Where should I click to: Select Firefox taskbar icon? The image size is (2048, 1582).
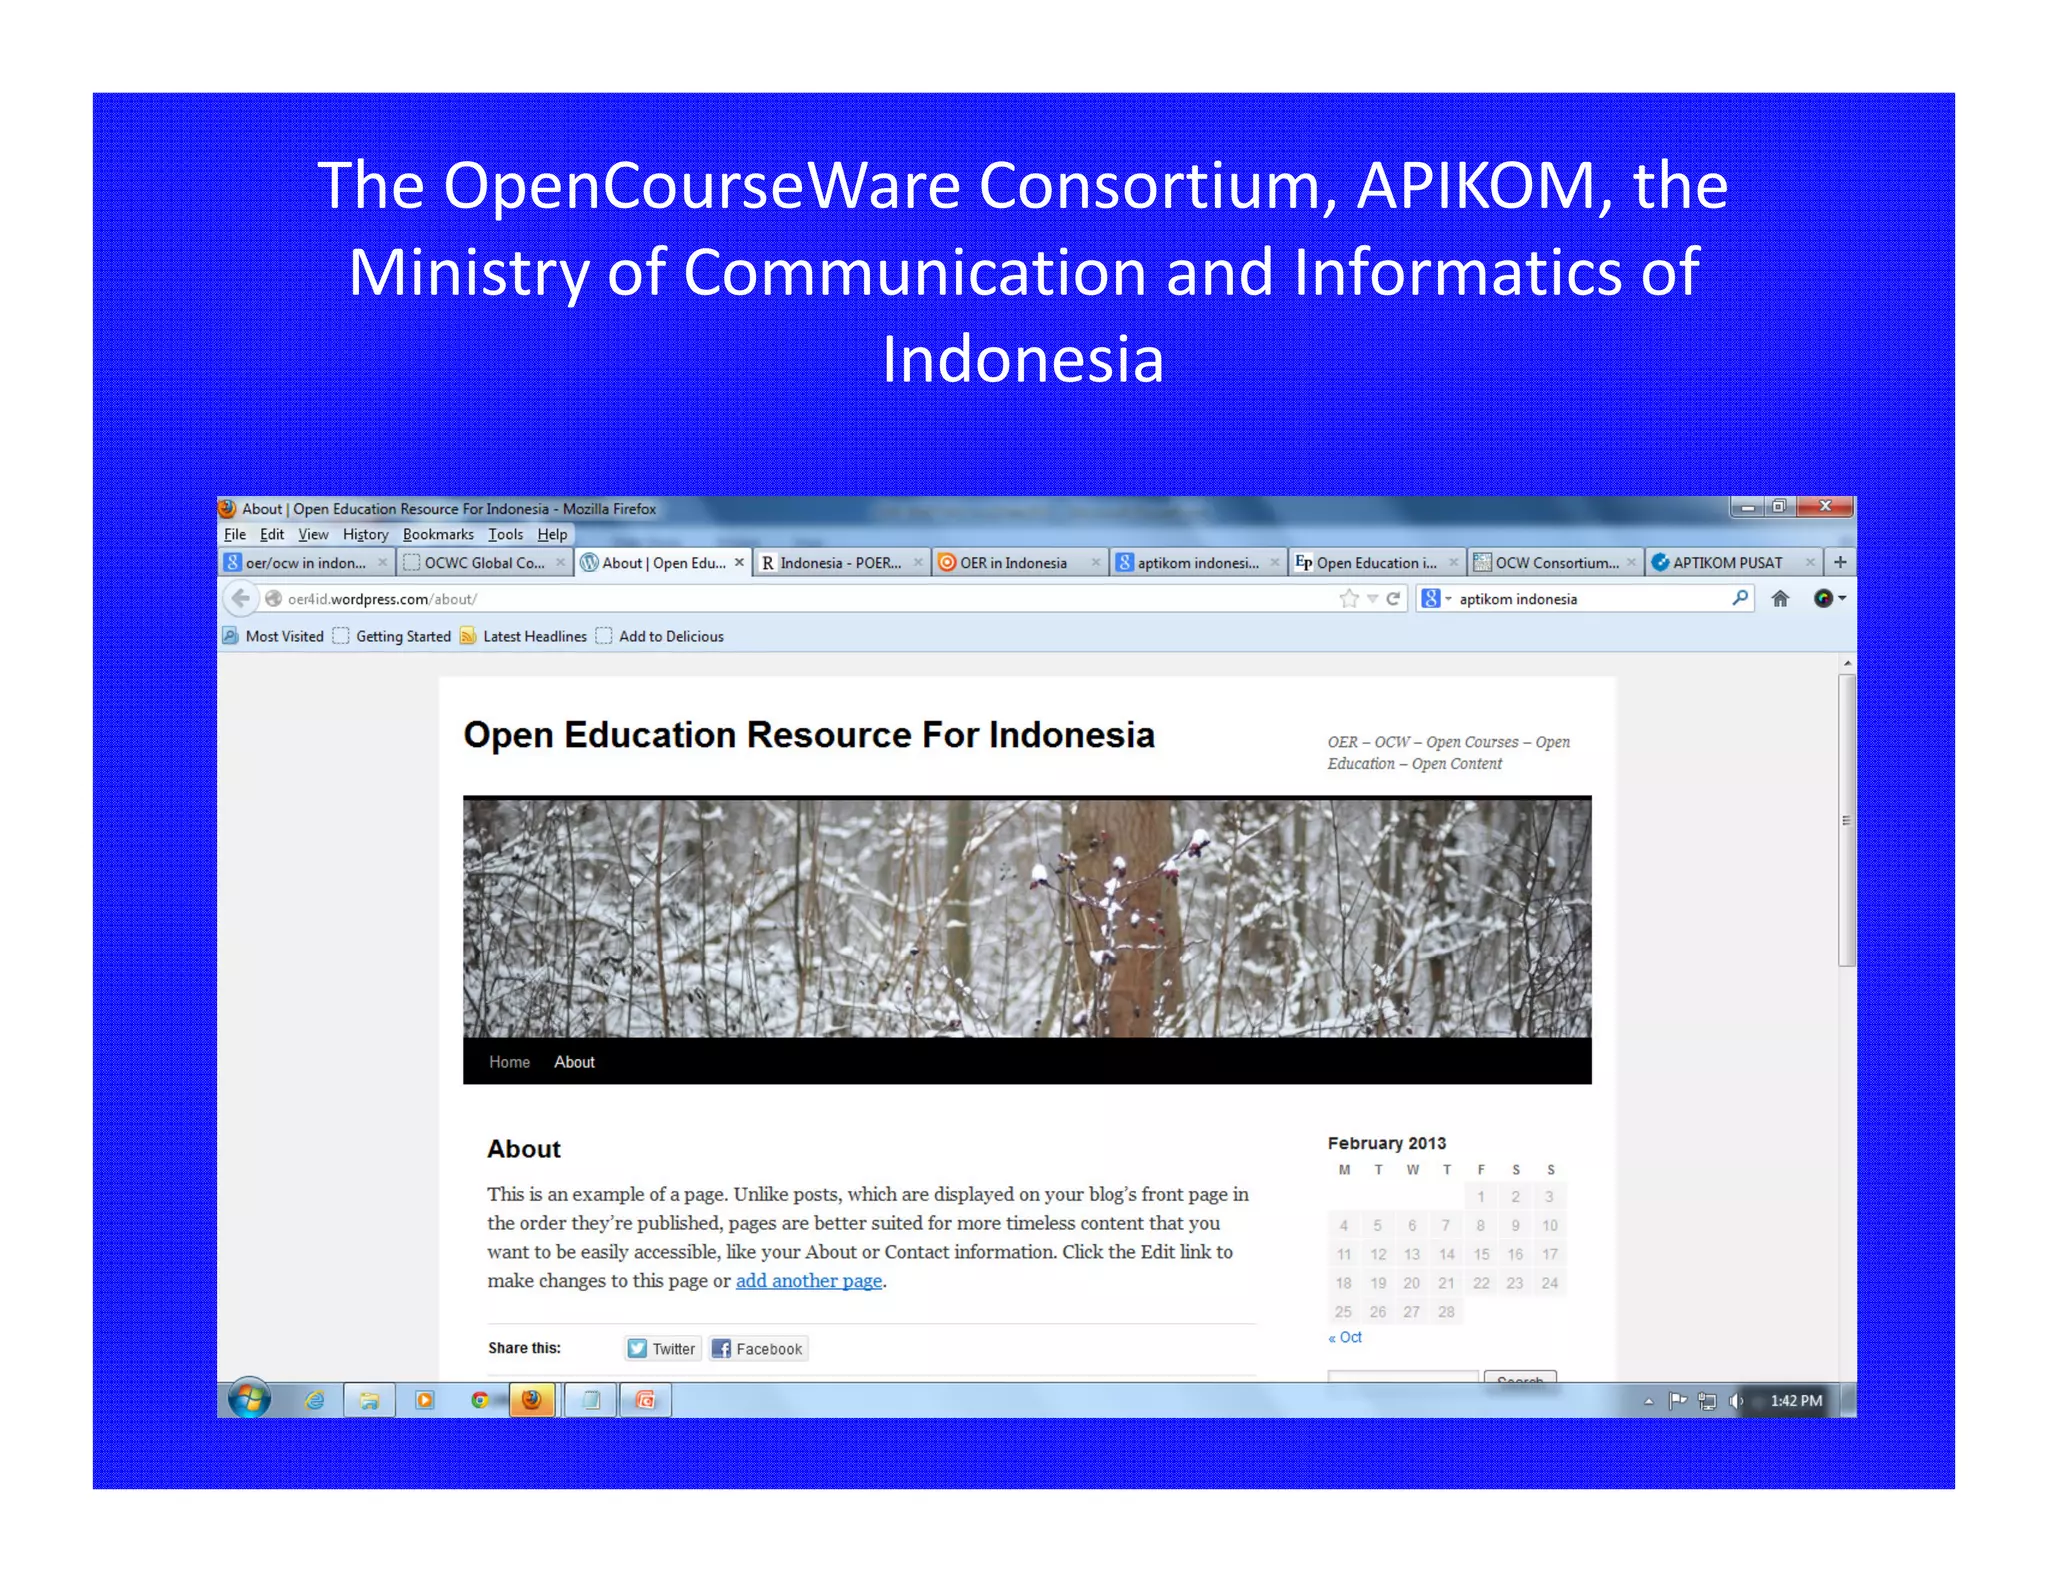tap(532, 1400)
